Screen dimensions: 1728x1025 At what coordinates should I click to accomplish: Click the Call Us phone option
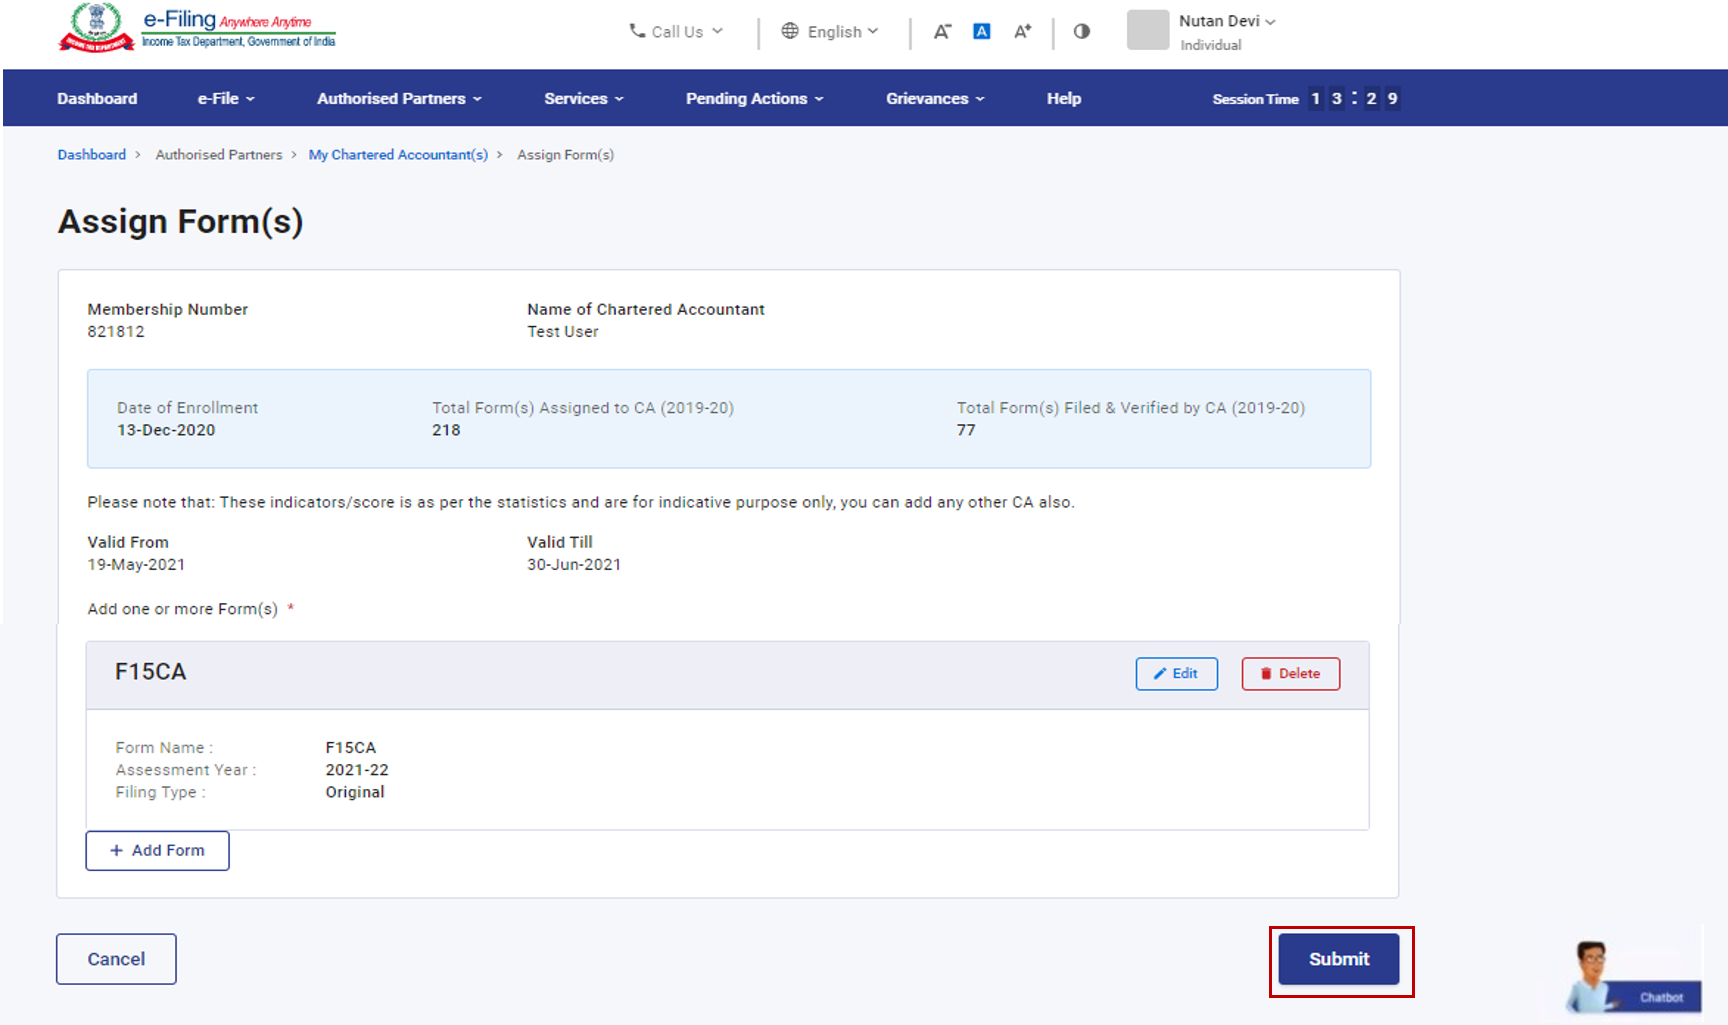(x=675, y=32)
